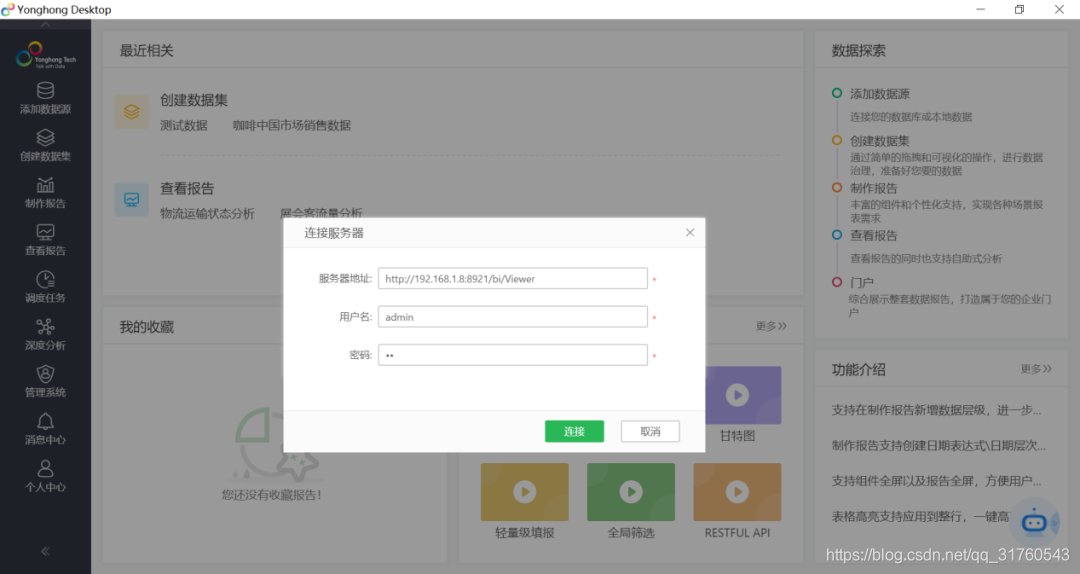
Task: Select 门户 step in 数据探索
Action: [862, 283]
